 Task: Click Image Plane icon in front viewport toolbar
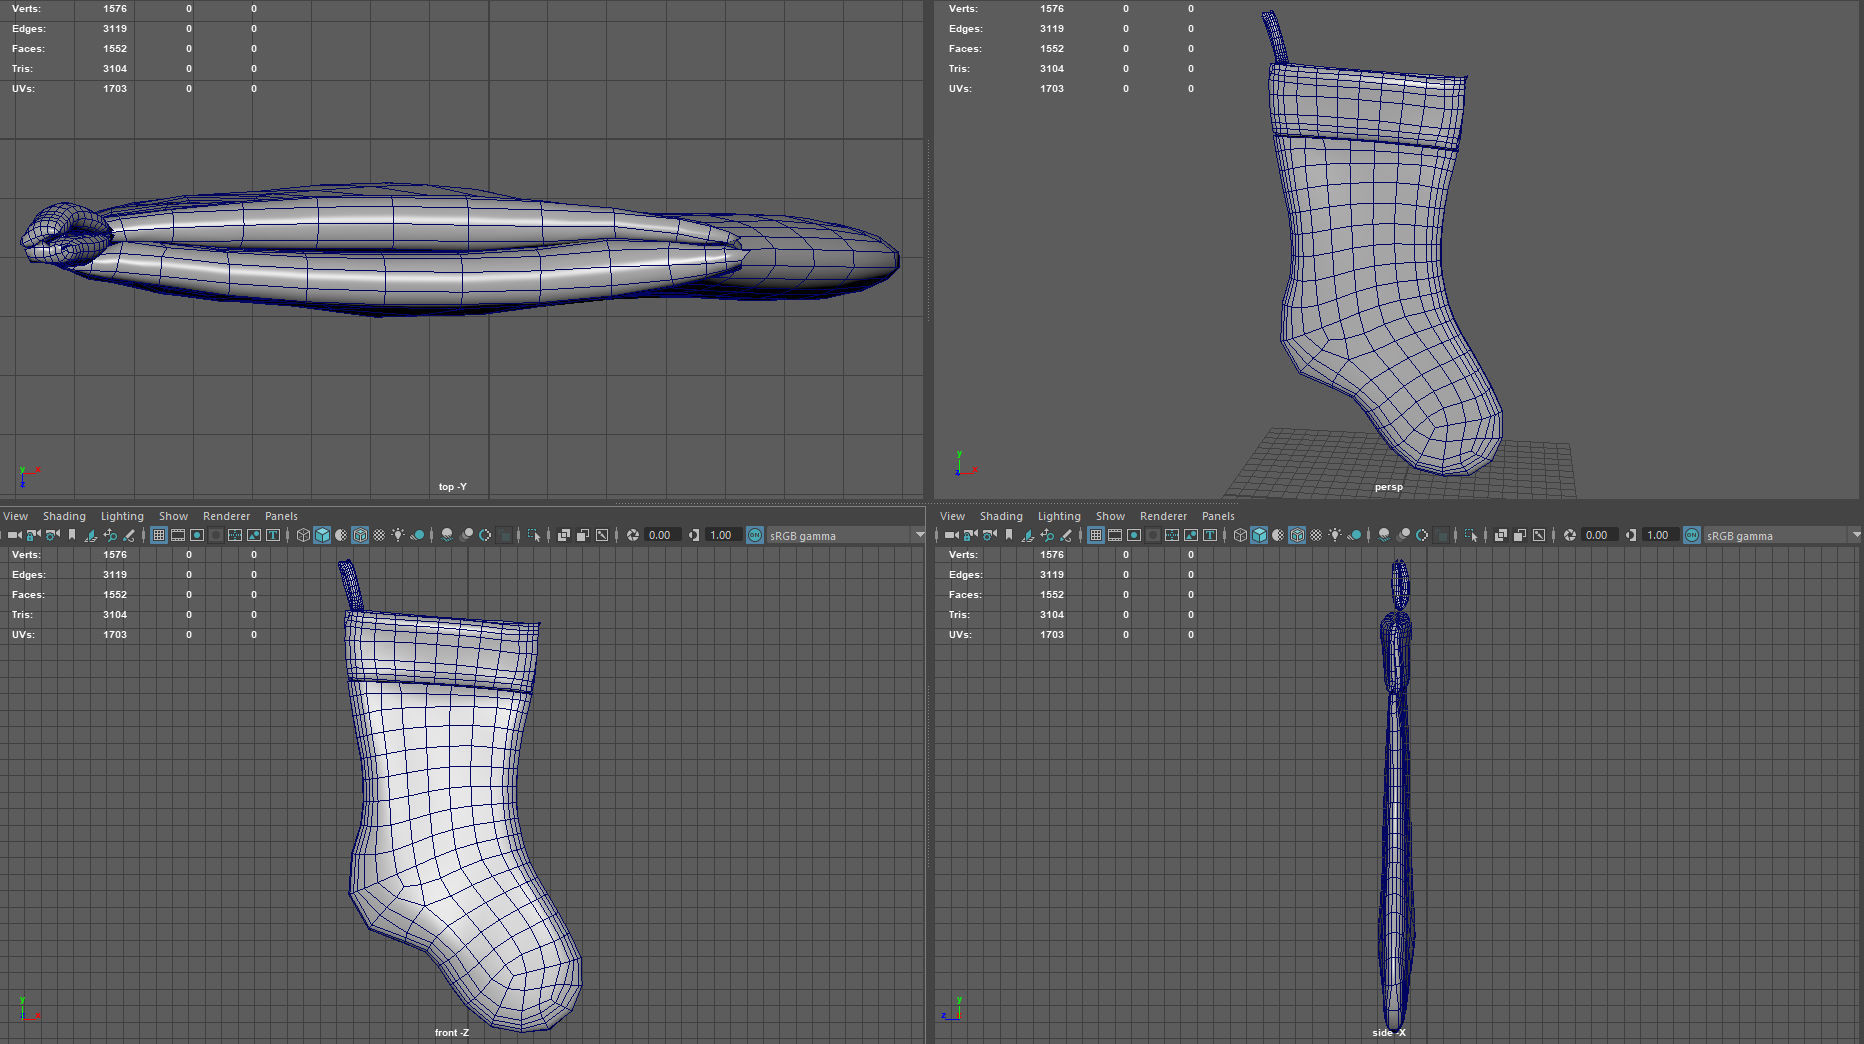tap(91, 535)
